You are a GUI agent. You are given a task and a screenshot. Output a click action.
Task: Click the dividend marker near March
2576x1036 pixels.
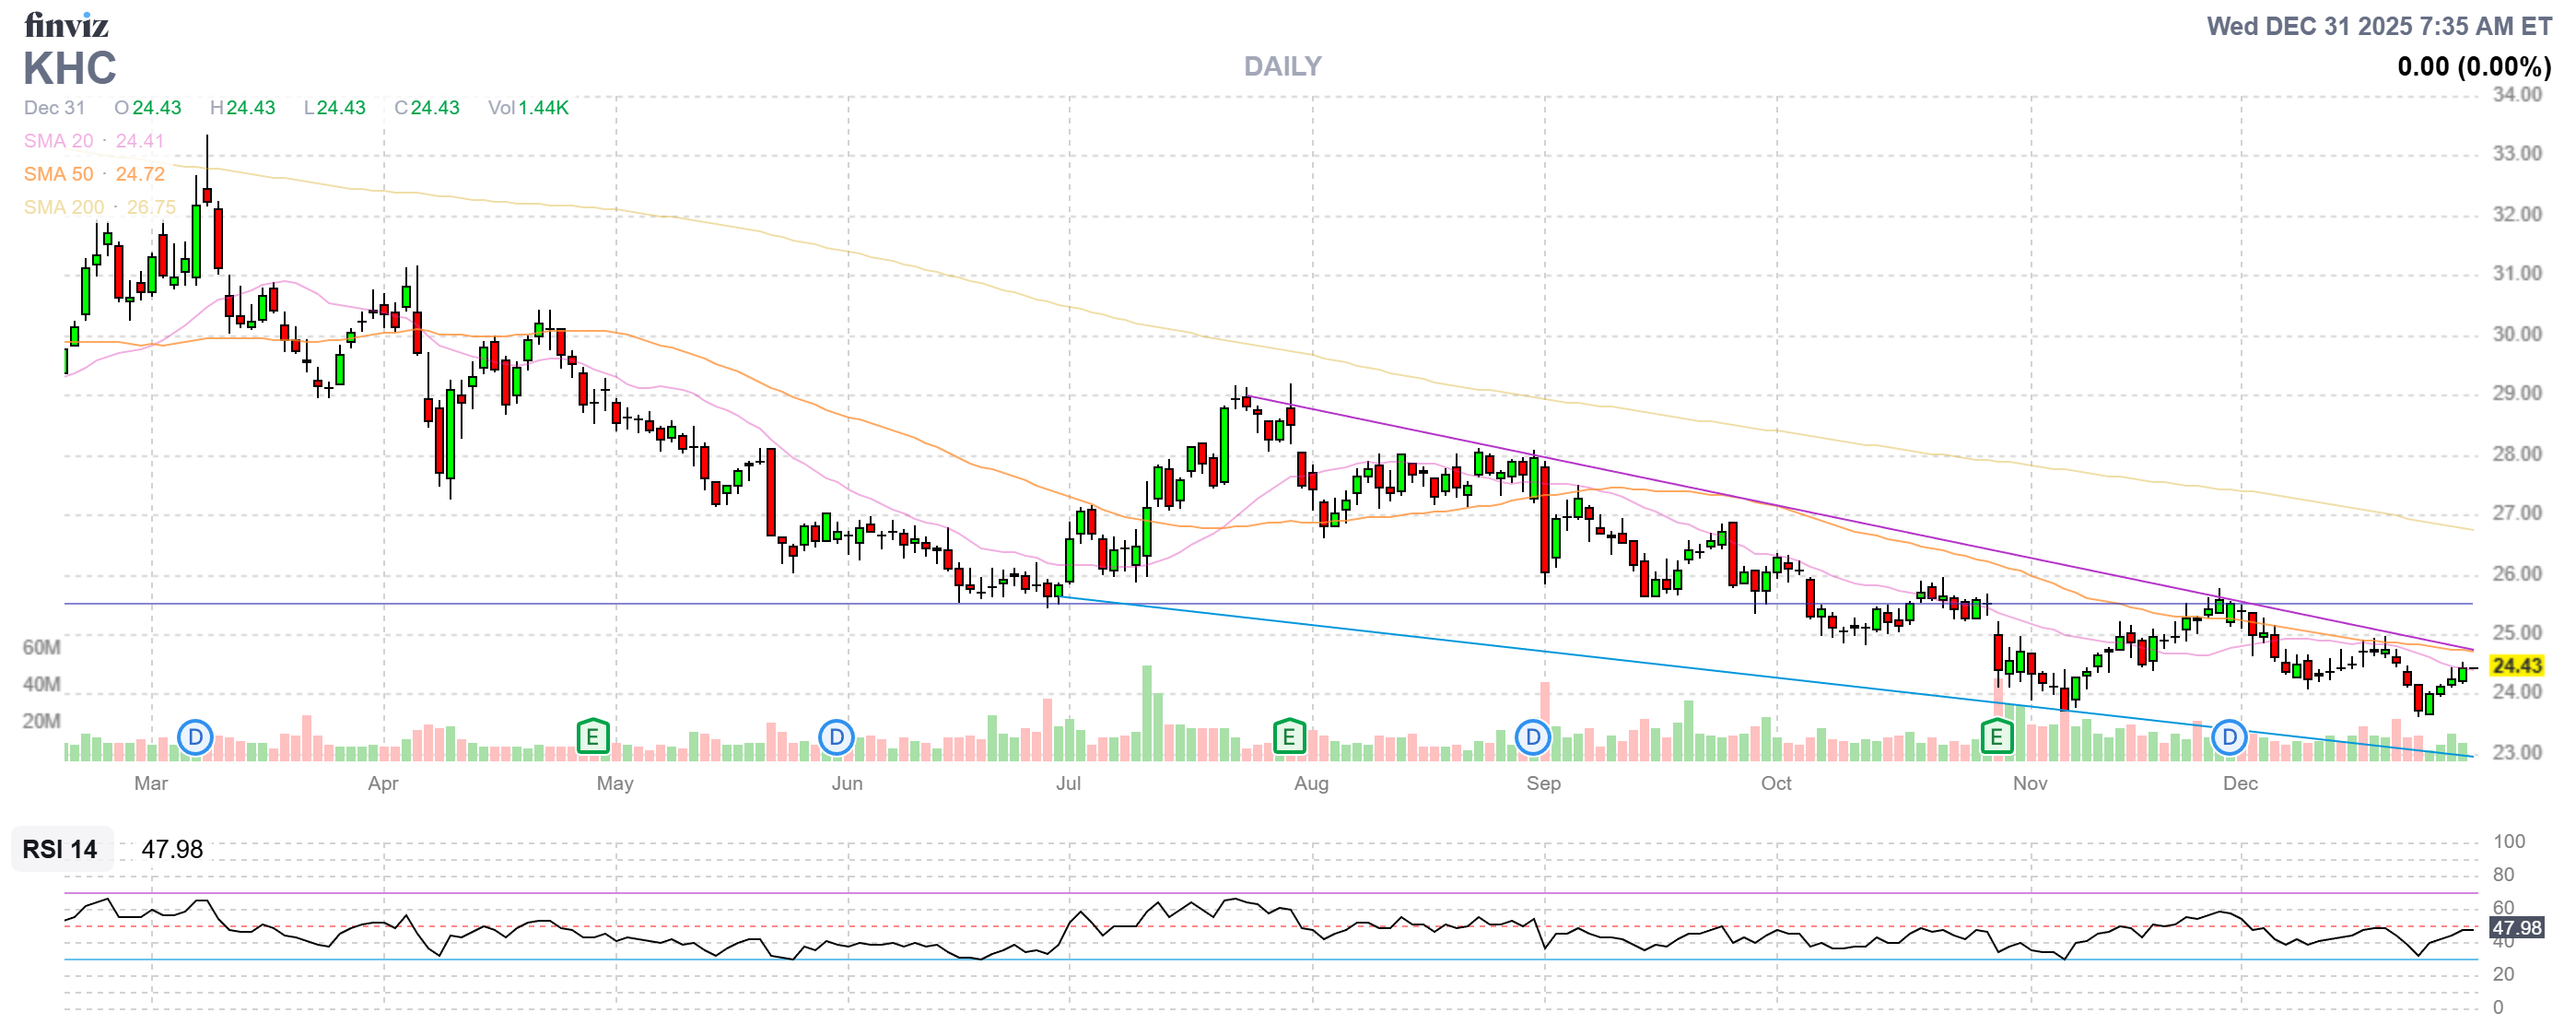pyautogui.click(x=195, y=738)
